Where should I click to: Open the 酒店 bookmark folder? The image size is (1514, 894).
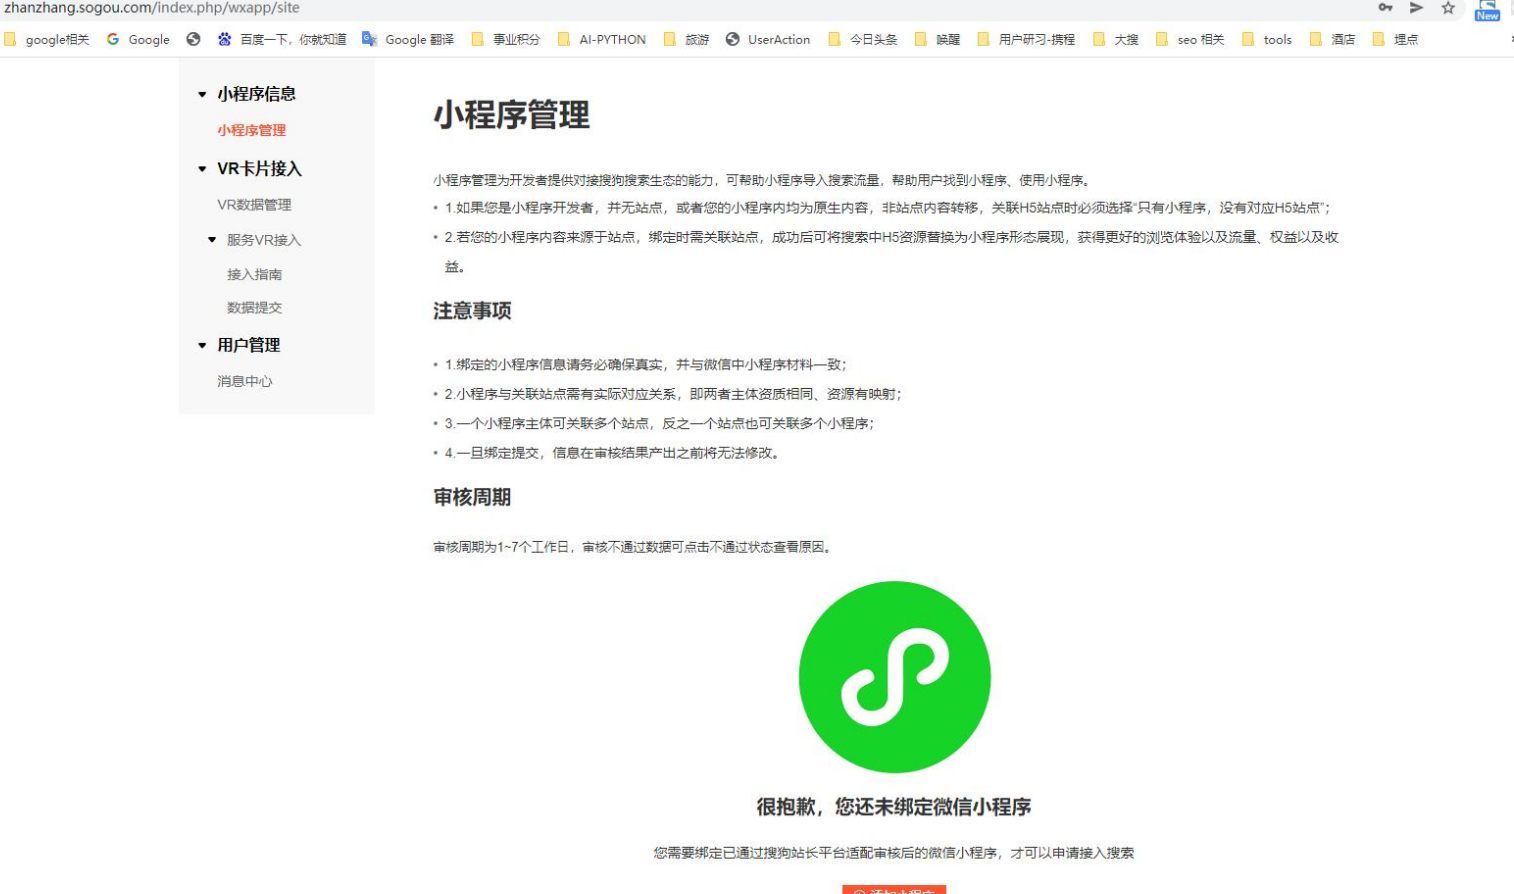tap(1332, 39)
